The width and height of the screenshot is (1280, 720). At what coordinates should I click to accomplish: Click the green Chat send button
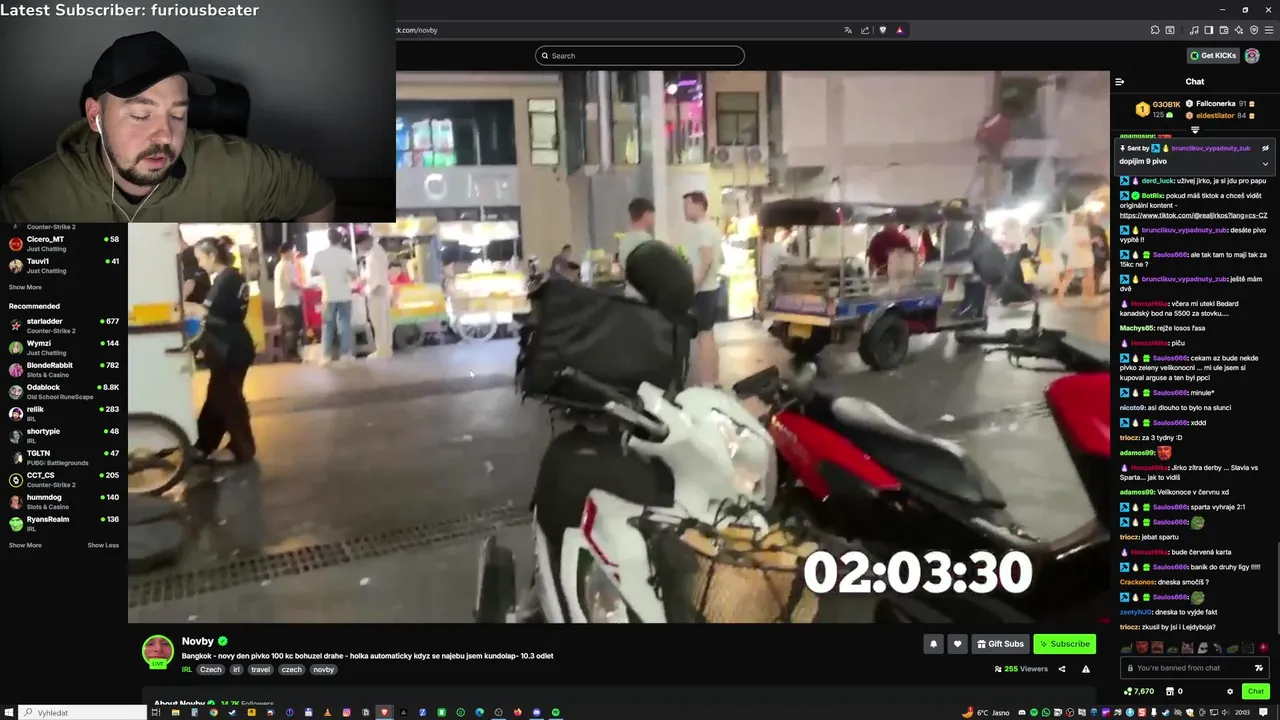(x=1256, y=691)
